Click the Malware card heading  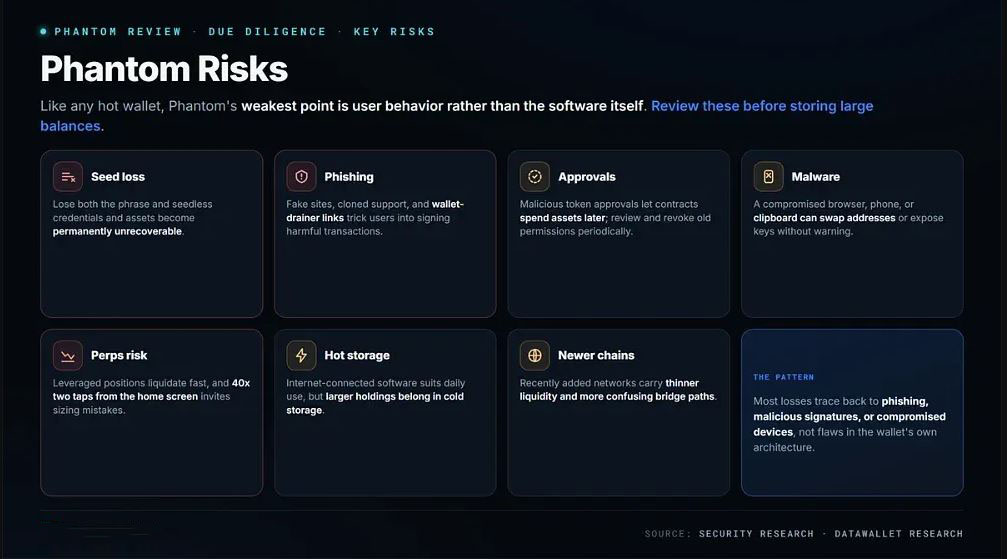(x=816, y=177)
